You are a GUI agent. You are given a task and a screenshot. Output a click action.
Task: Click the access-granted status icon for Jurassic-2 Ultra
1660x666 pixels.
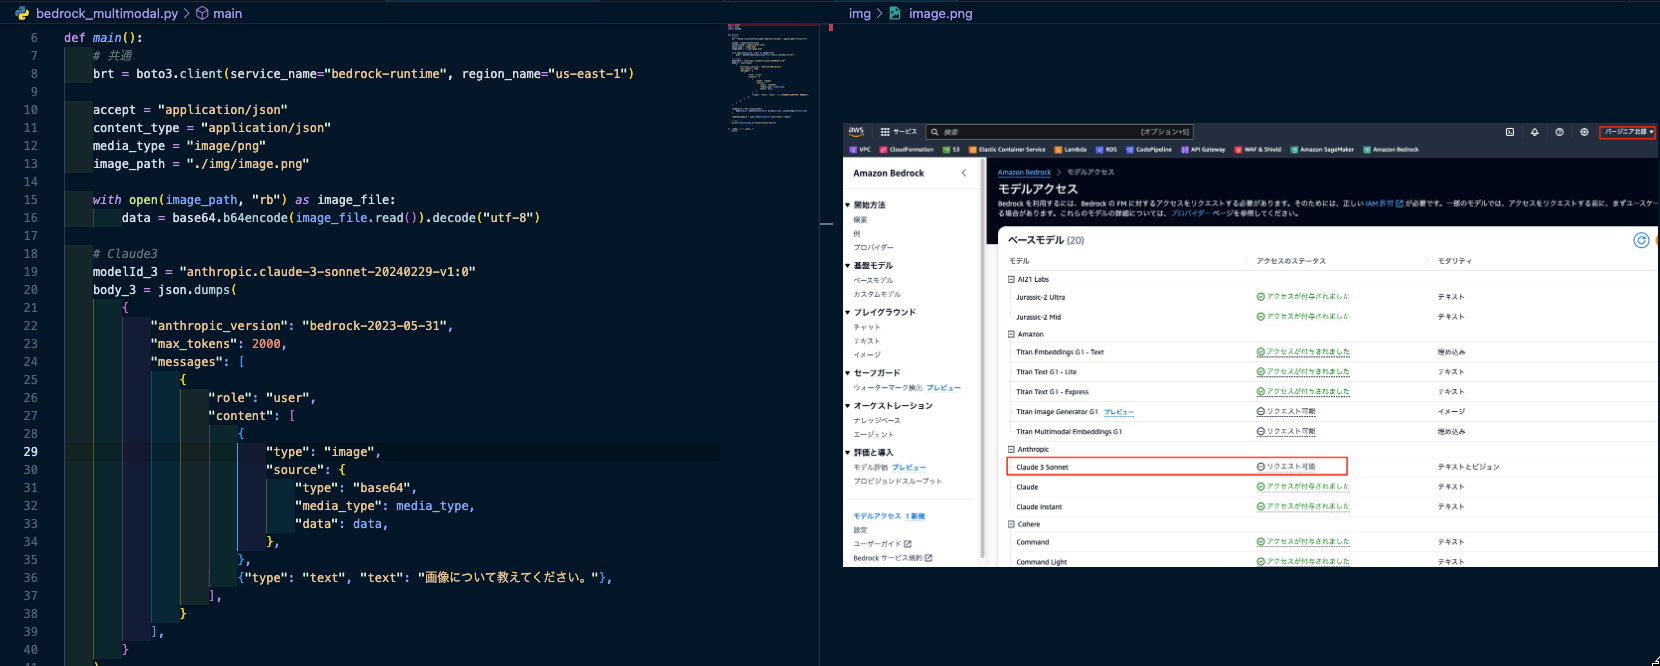[x=1261, y=297]
